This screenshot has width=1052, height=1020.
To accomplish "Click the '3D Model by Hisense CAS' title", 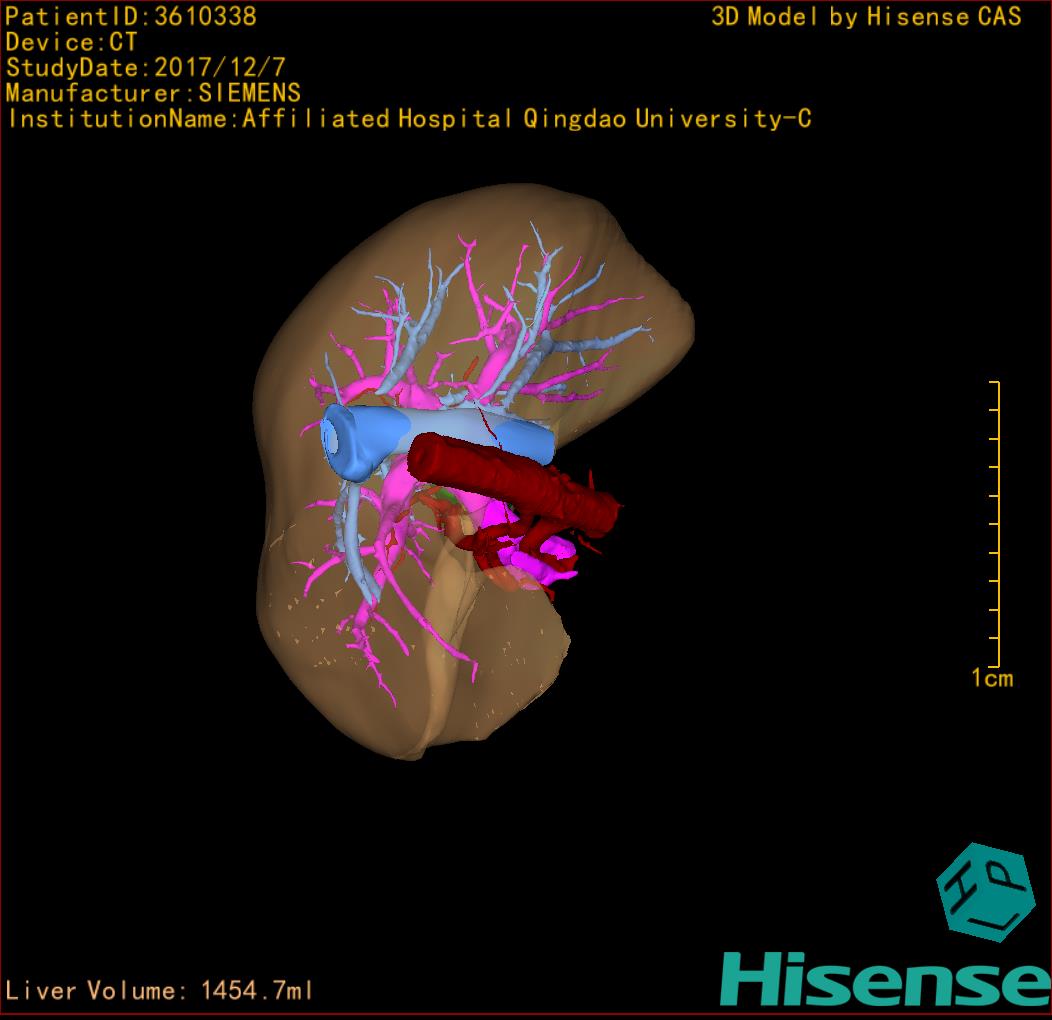I will [866, 17].
